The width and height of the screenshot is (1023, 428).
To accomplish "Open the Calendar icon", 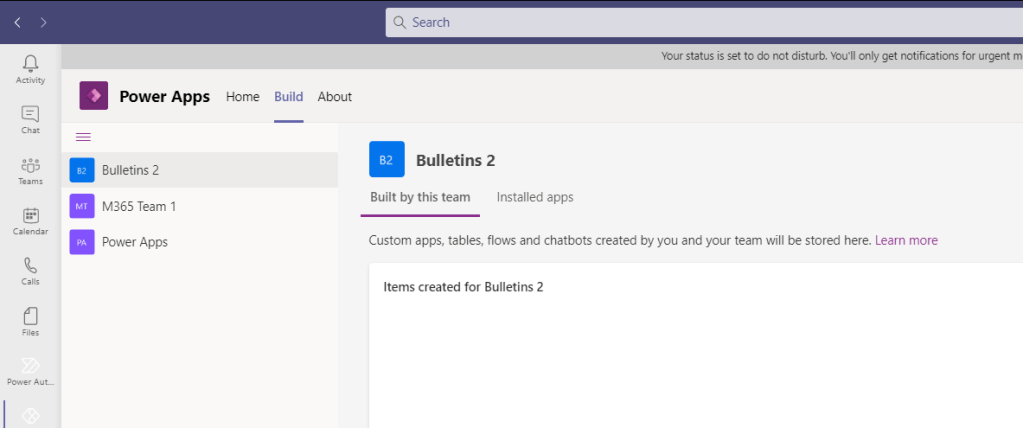I will [30, 220].
